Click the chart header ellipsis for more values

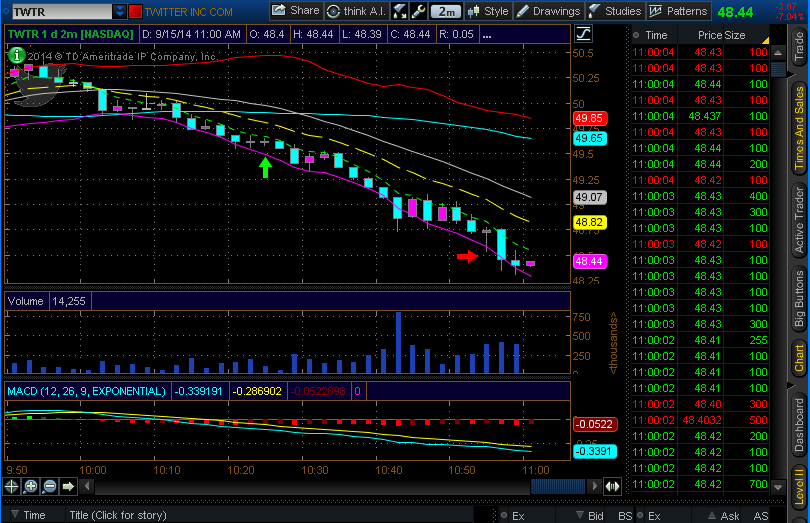[x=486, y=35]
